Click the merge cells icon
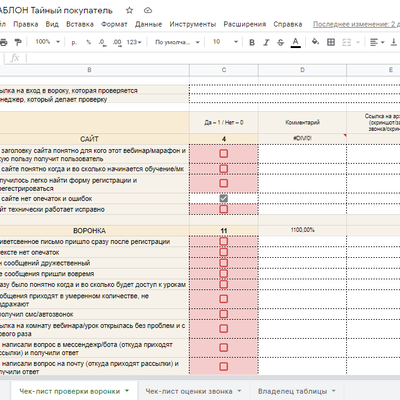The height and width of the screenshot is (400, 400). pyautogui.click(x=347, y=42)
